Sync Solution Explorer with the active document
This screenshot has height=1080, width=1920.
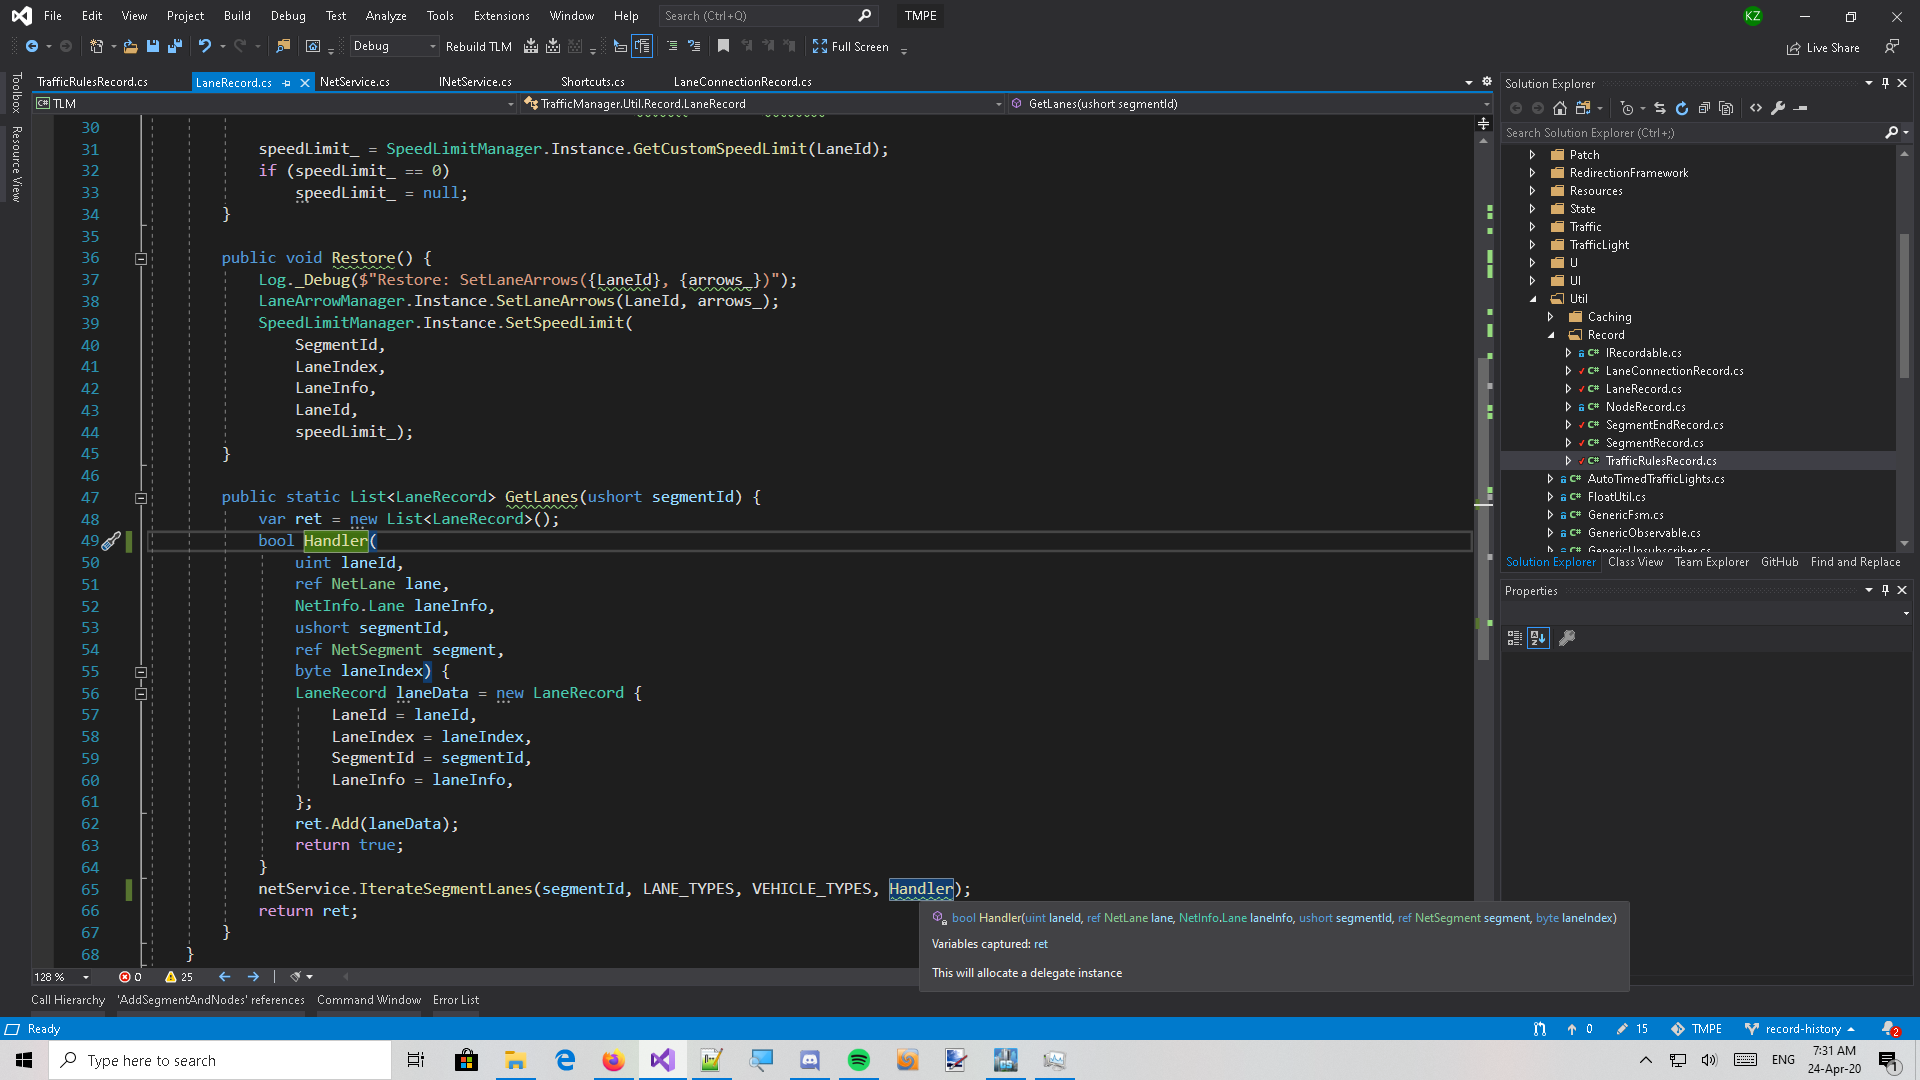1660,108
